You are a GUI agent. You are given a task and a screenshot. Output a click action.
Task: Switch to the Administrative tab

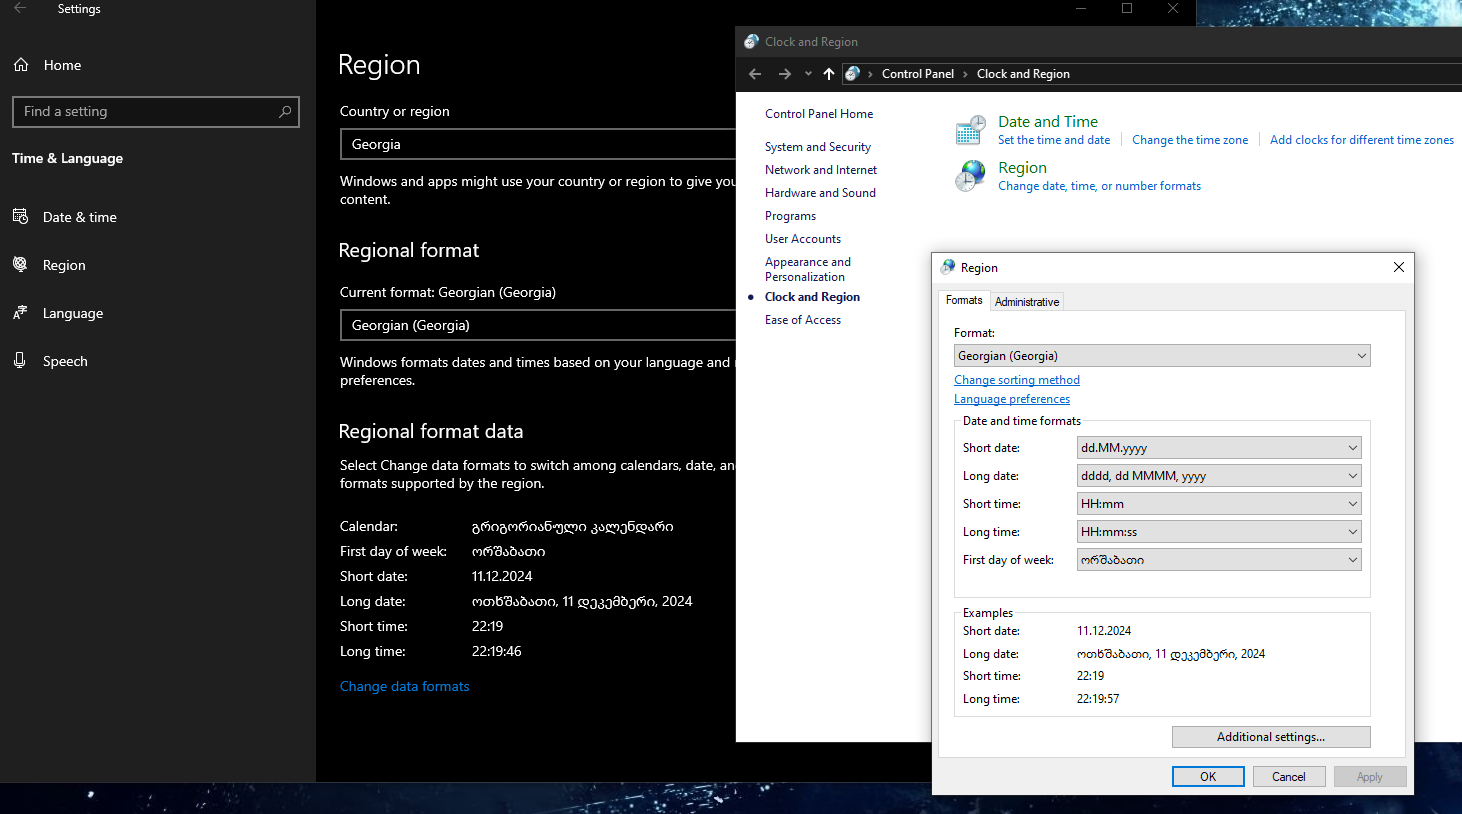coord(1027,302)
